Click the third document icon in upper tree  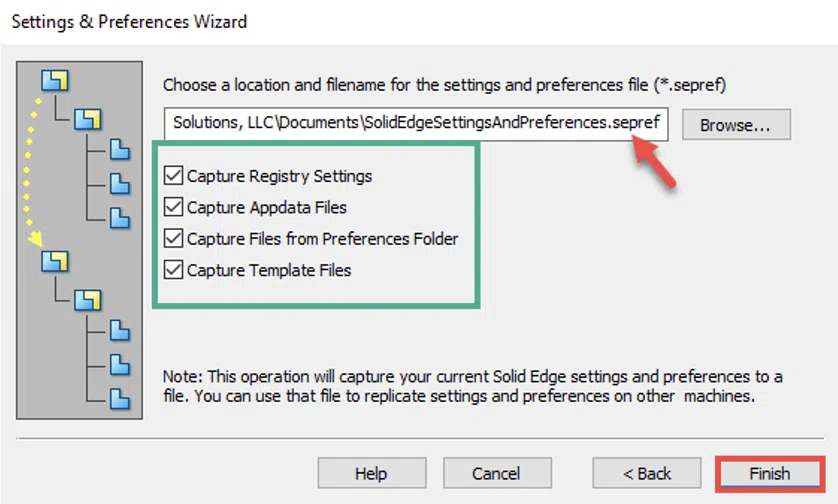pos(120,218)
